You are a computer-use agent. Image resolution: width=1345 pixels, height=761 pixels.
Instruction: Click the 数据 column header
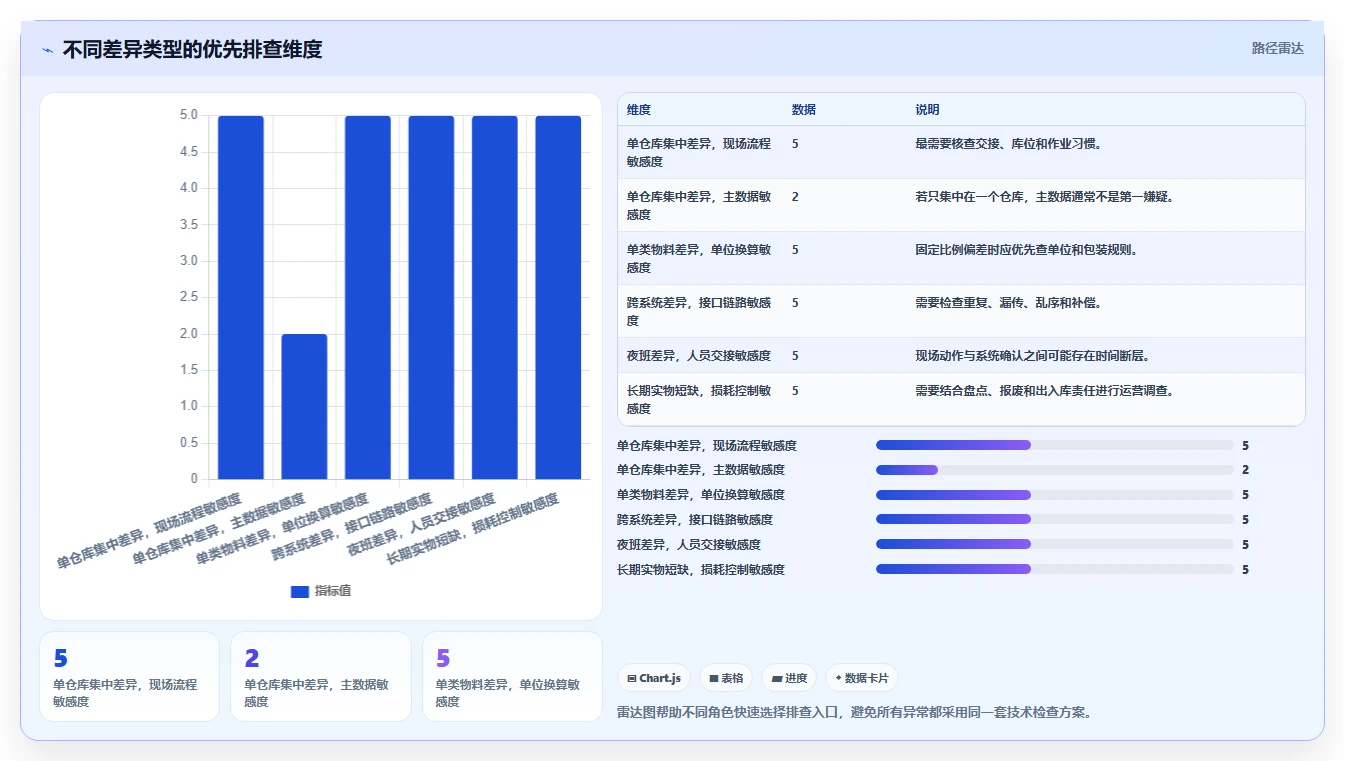click(804, 110)
